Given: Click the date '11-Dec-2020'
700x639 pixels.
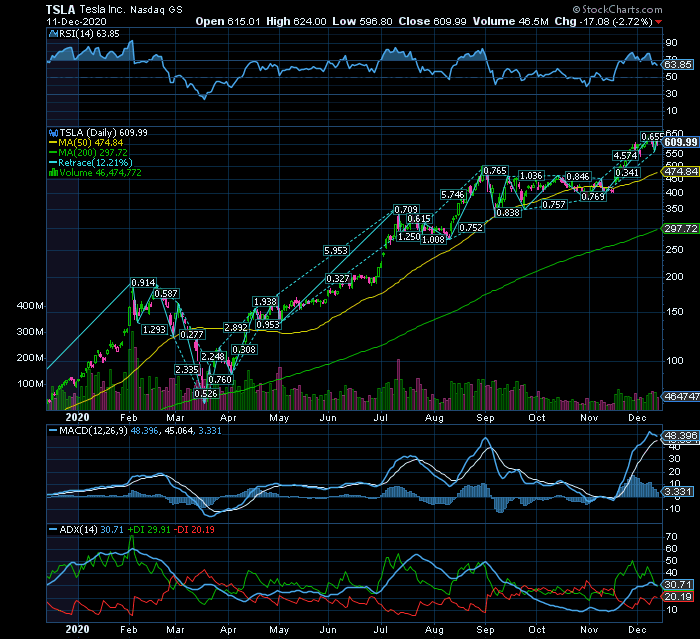Looking at the screenshot, I should [x=76, y=21].
